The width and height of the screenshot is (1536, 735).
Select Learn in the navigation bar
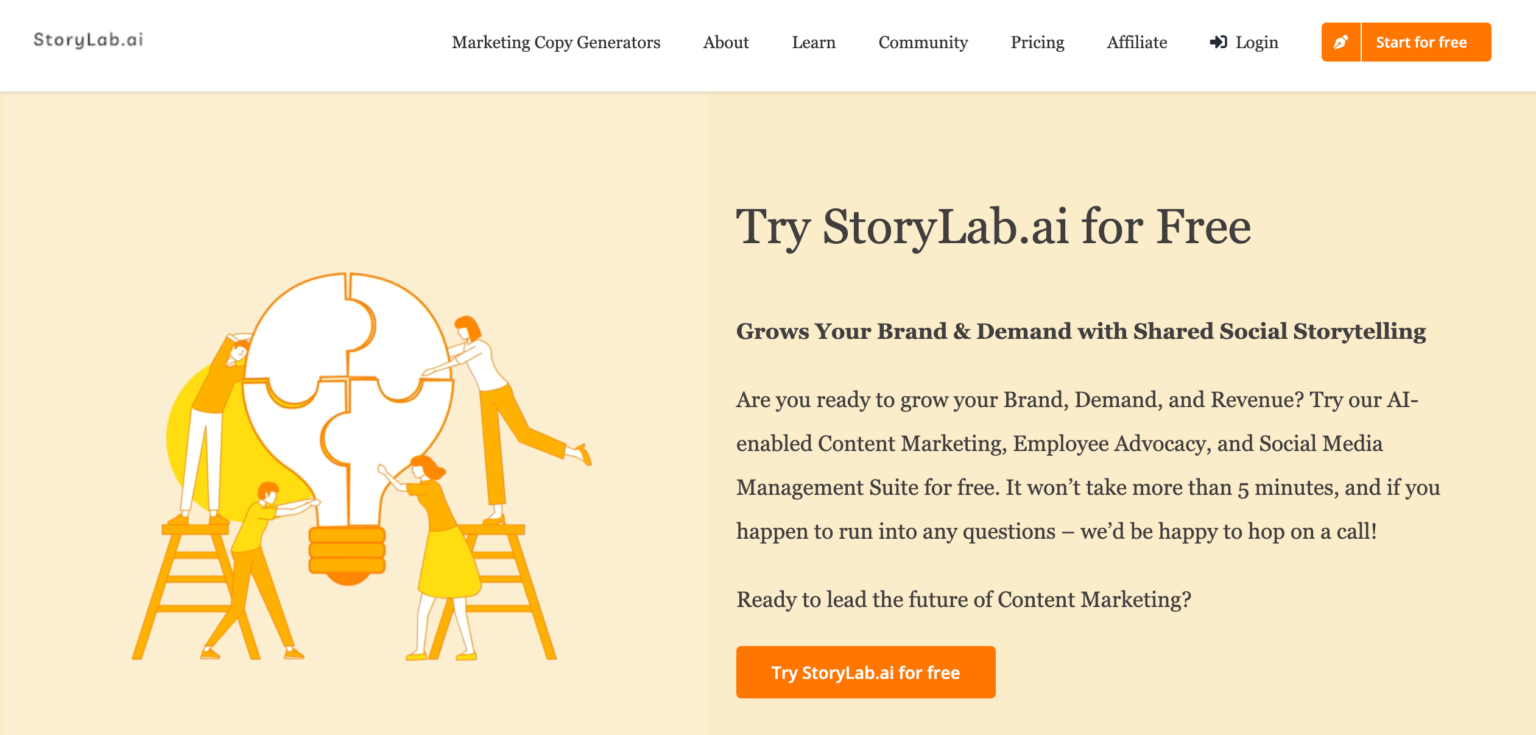[x=814, y=42]
